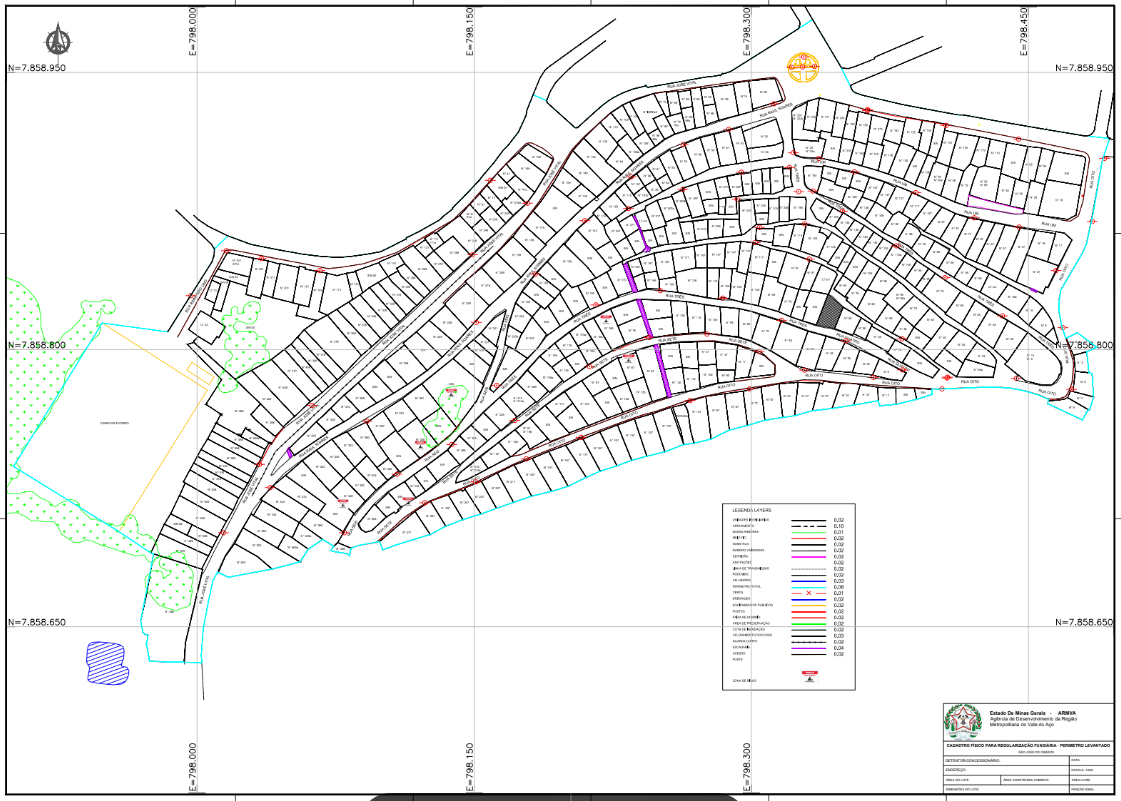
Task: Click the 'E=798.450' coordinate label
Action: [x=1024, y=31]
